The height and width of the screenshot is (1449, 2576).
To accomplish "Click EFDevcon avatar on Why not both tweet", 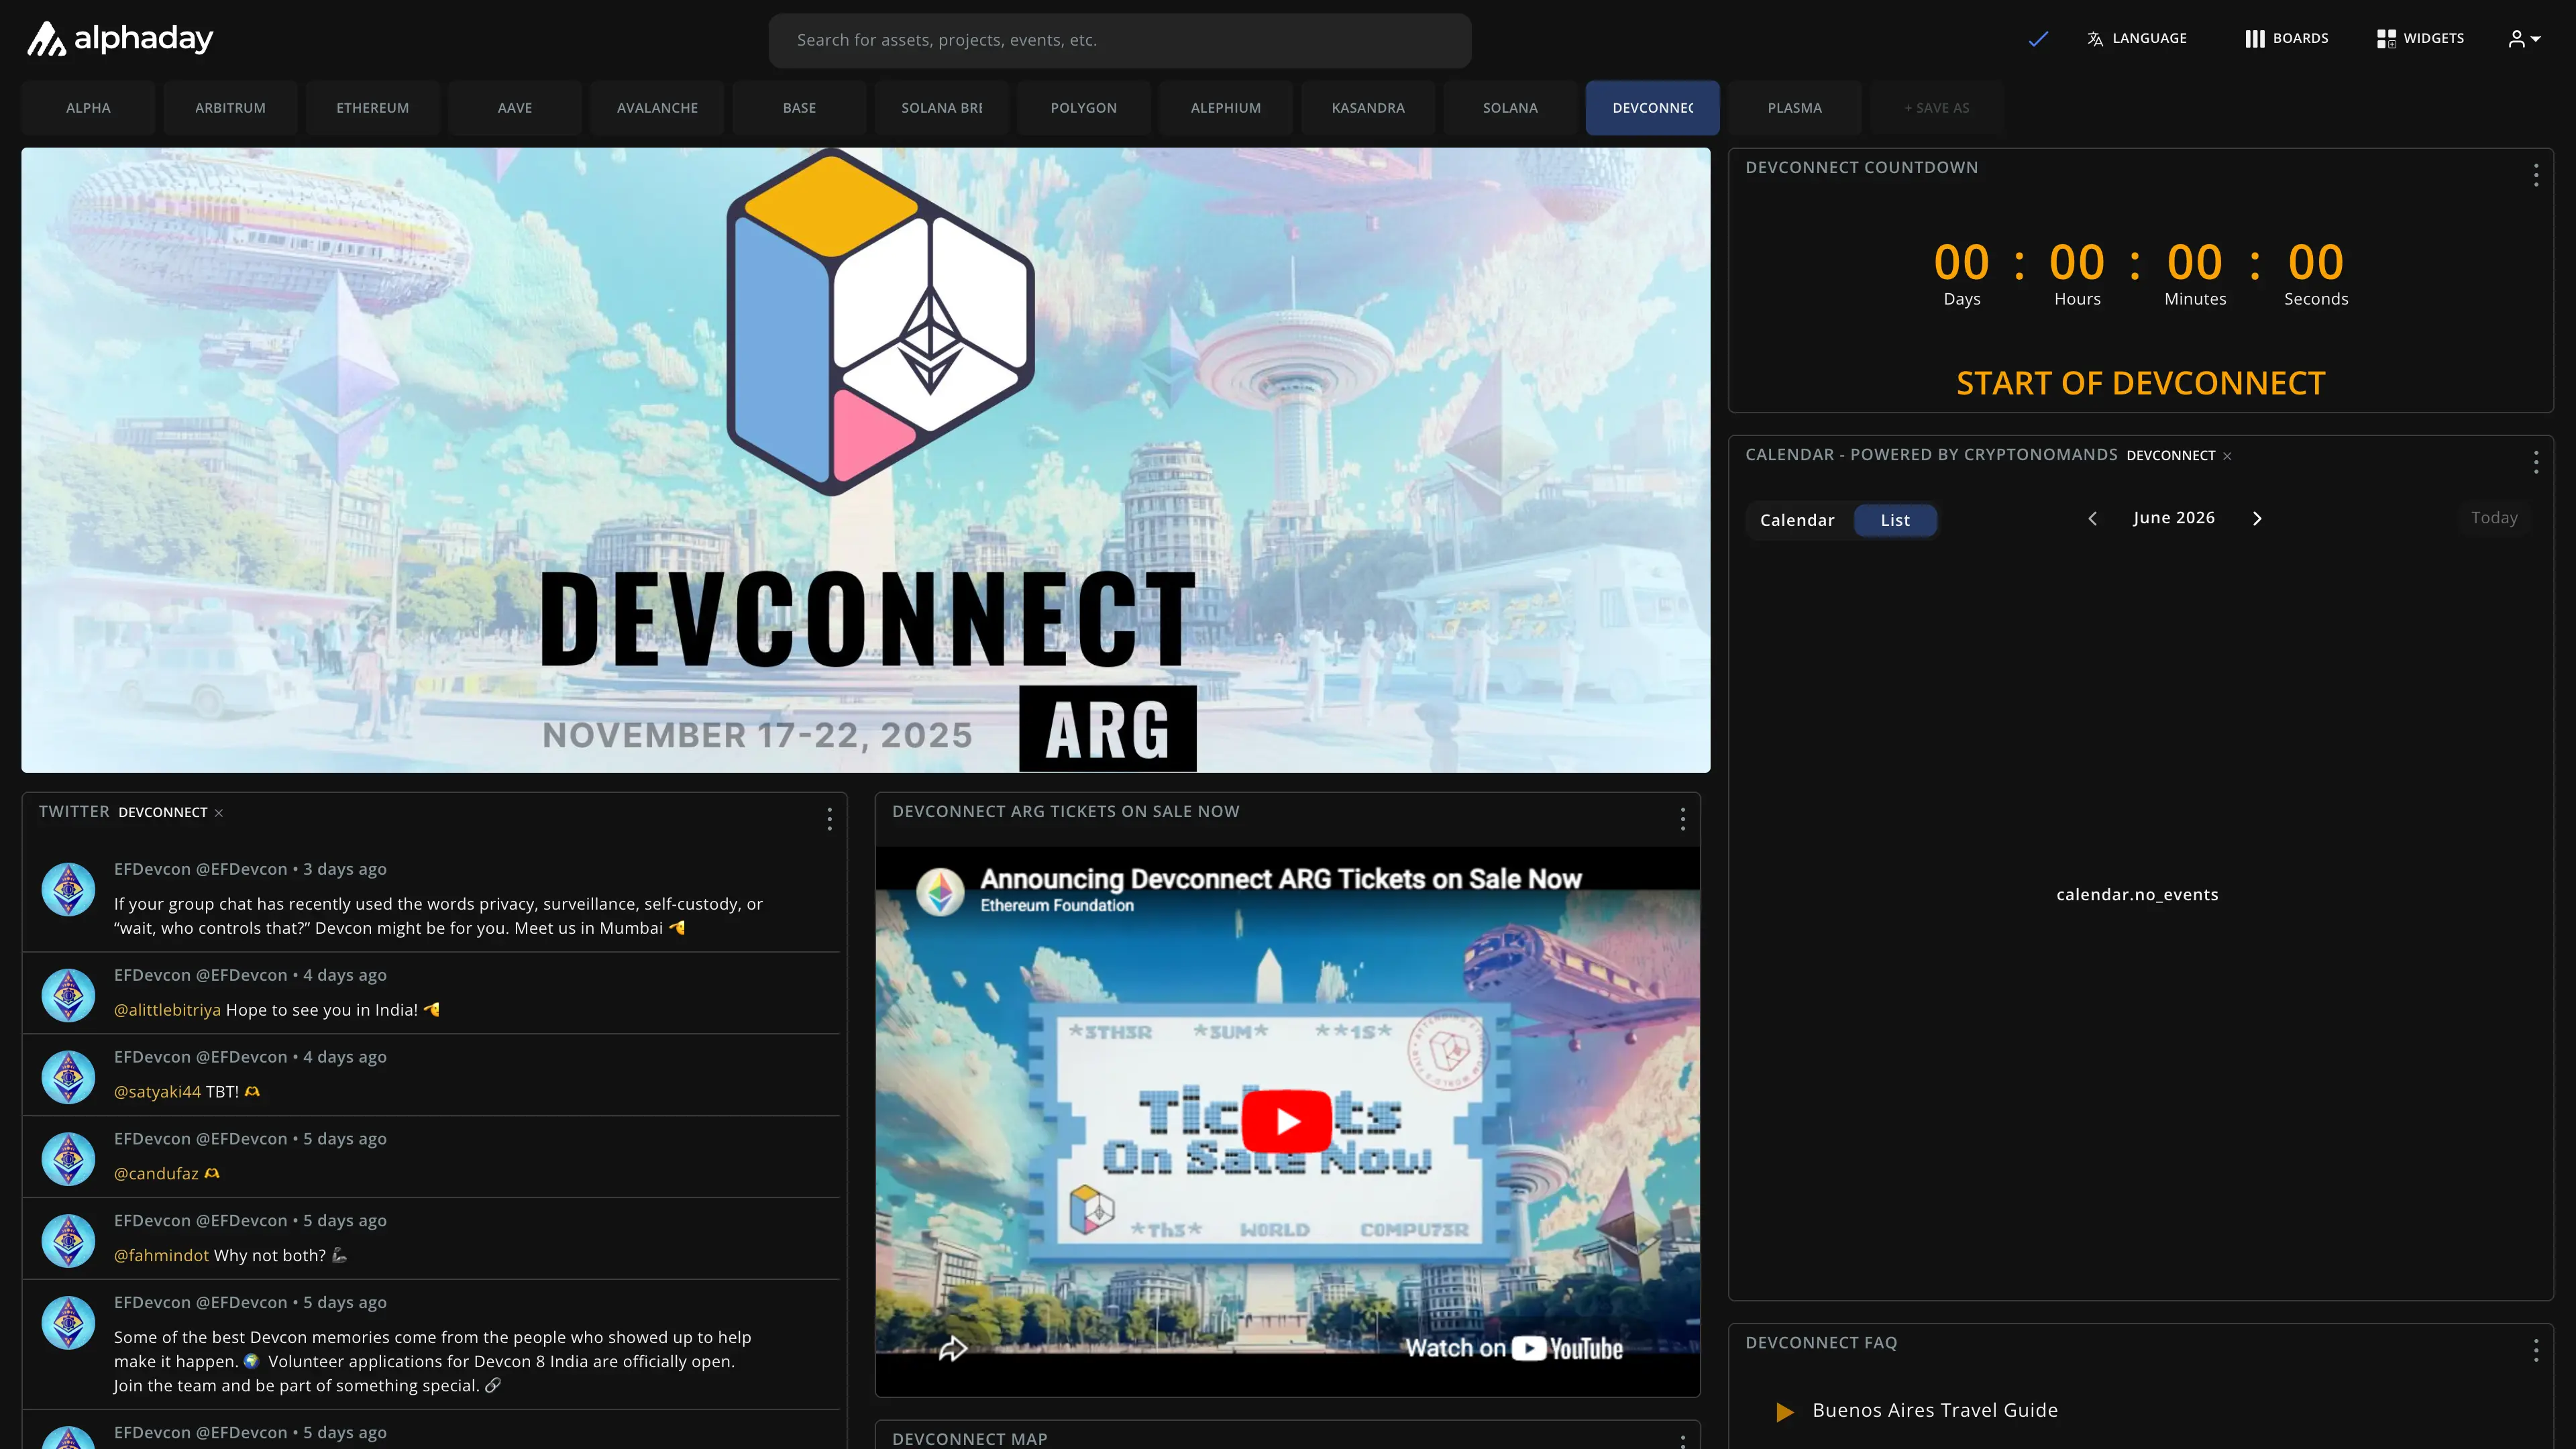I will [x=68, y=1241].
